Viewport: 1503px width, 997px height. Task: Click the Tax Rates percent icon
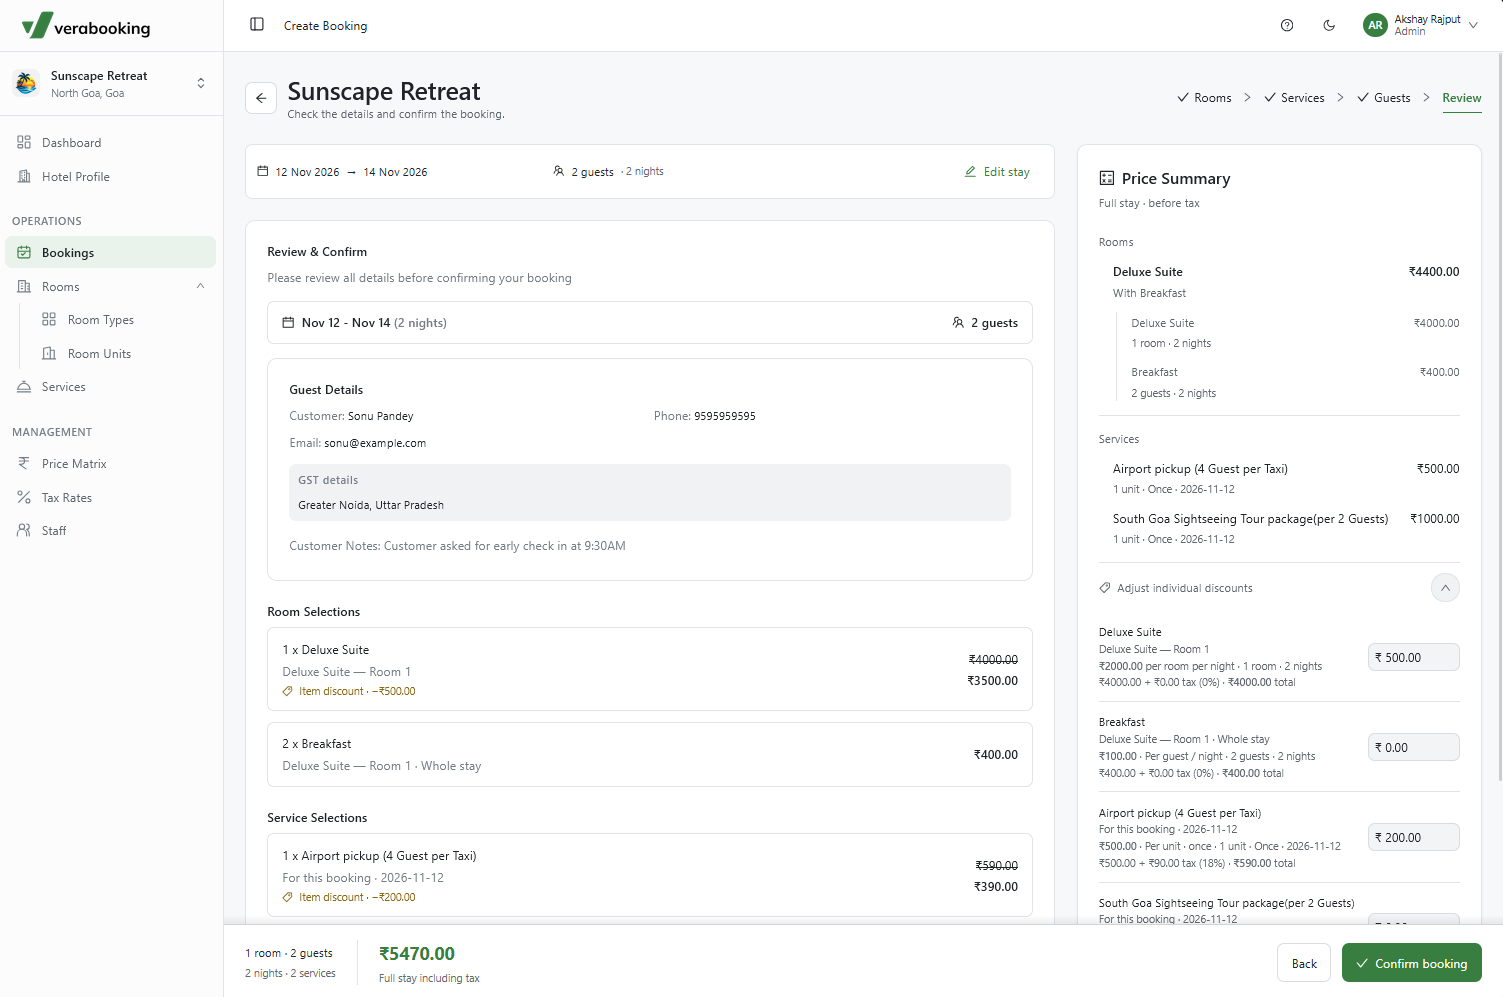(x=24, y=498)
